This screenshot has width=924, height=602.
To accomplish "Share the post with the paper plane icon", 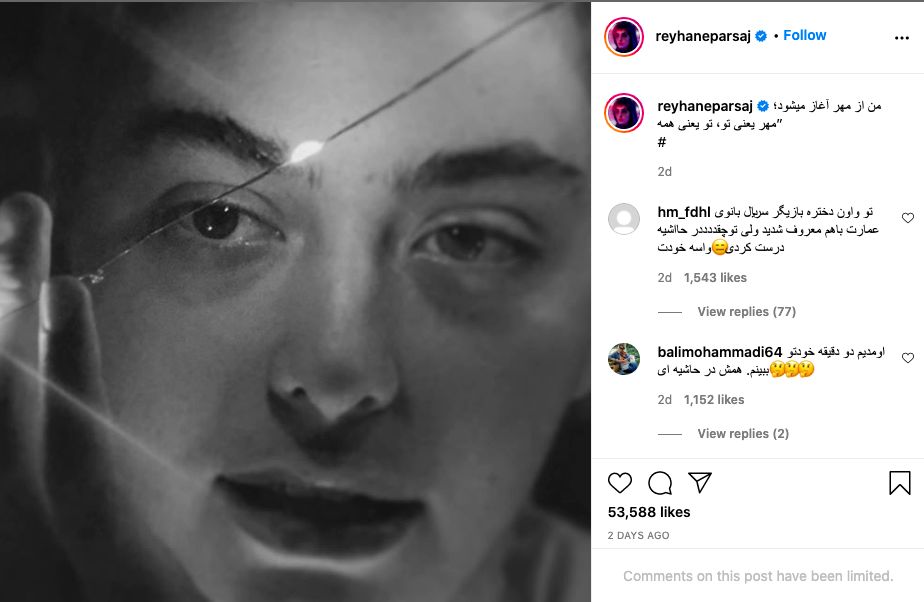I will 700,483.
